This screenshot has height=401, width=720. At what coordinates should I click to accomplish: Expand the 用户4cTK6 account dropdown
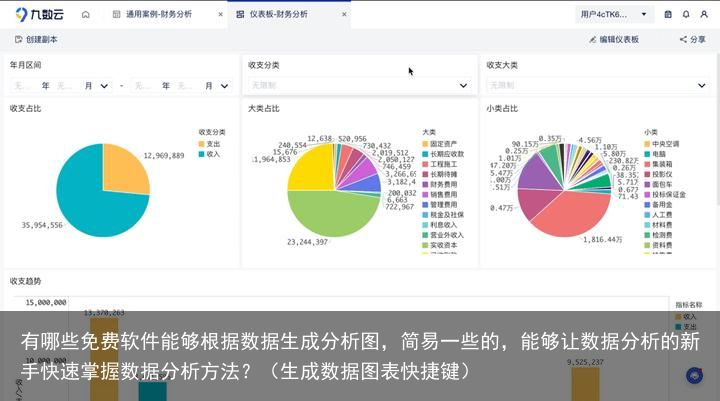614,14
